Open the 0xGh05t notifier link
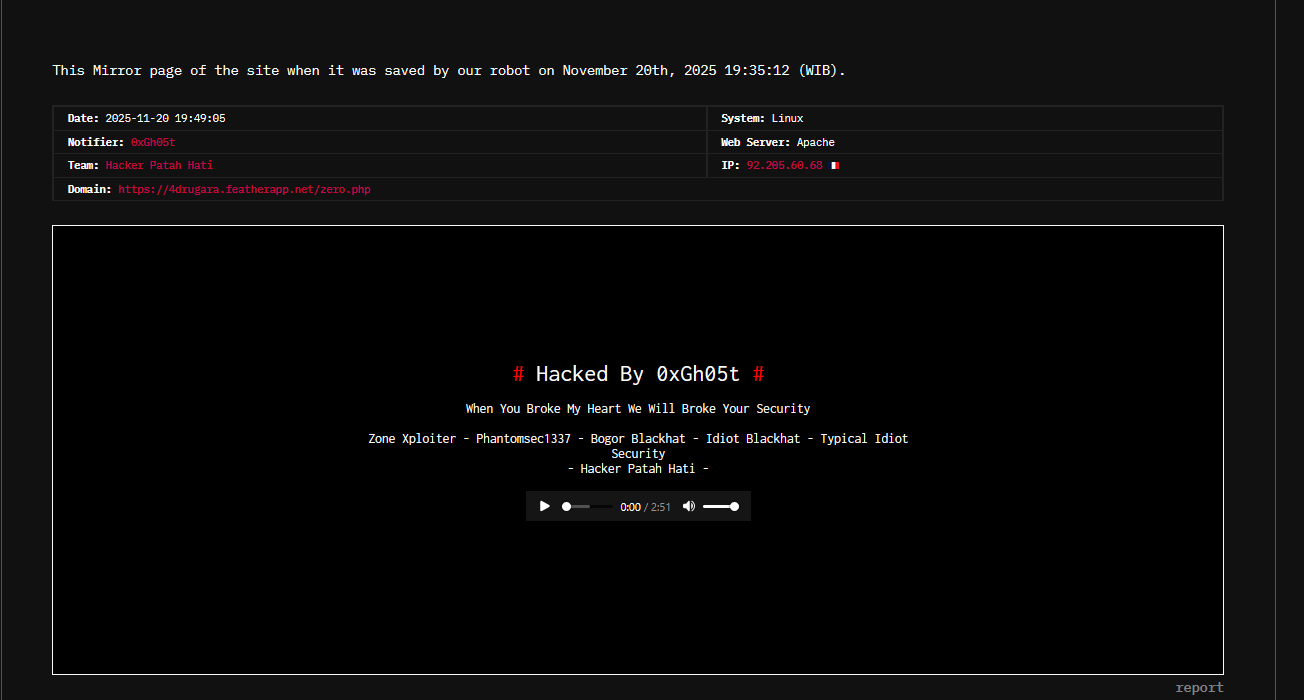The width and height of the screenshot is (1304, 700). pyautogui.click(x=153, y=142)
